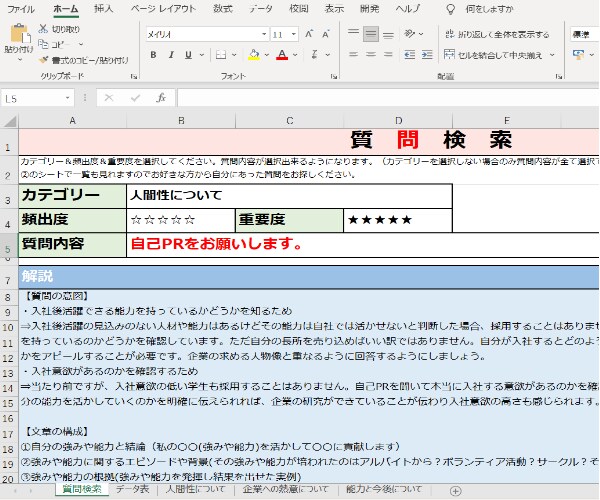Viewport: 600px width, 500px height.
Task: Open the 企業への熱意について sheet tab
Action: (285, 489)
